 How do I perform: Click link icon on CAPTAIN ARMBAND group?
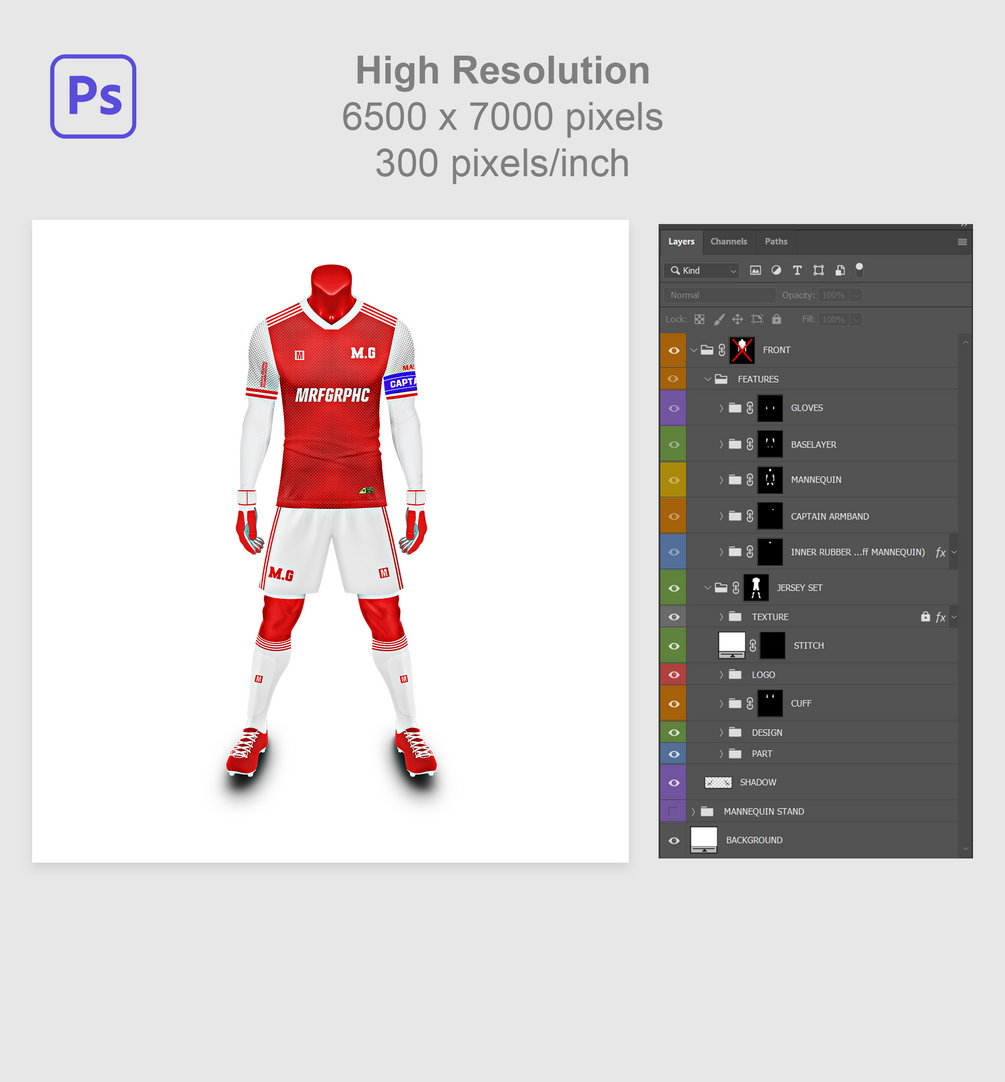[x=750, y=516]
